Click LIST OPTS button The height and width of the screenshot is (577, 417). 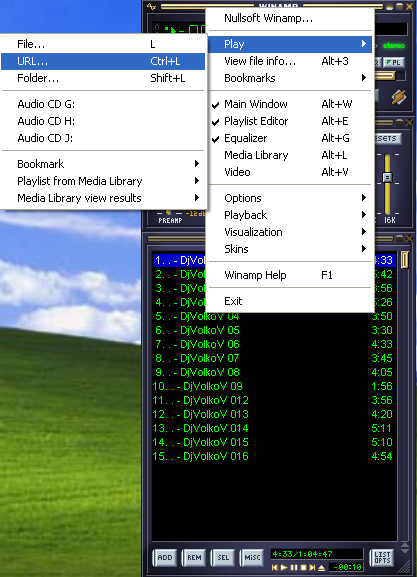tap(382, 557)
